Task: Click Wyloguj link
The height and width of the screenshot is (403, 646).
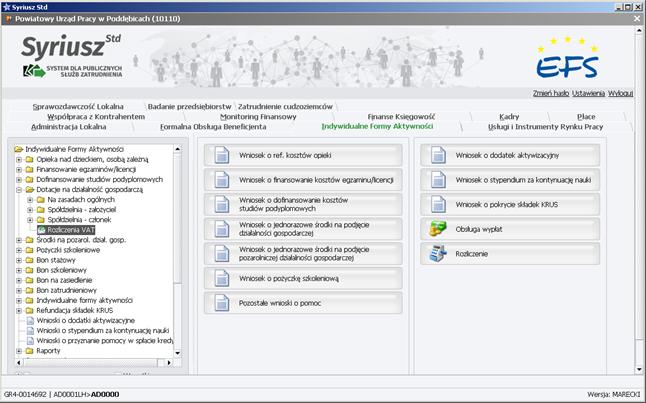Action: tap(620, 94)
